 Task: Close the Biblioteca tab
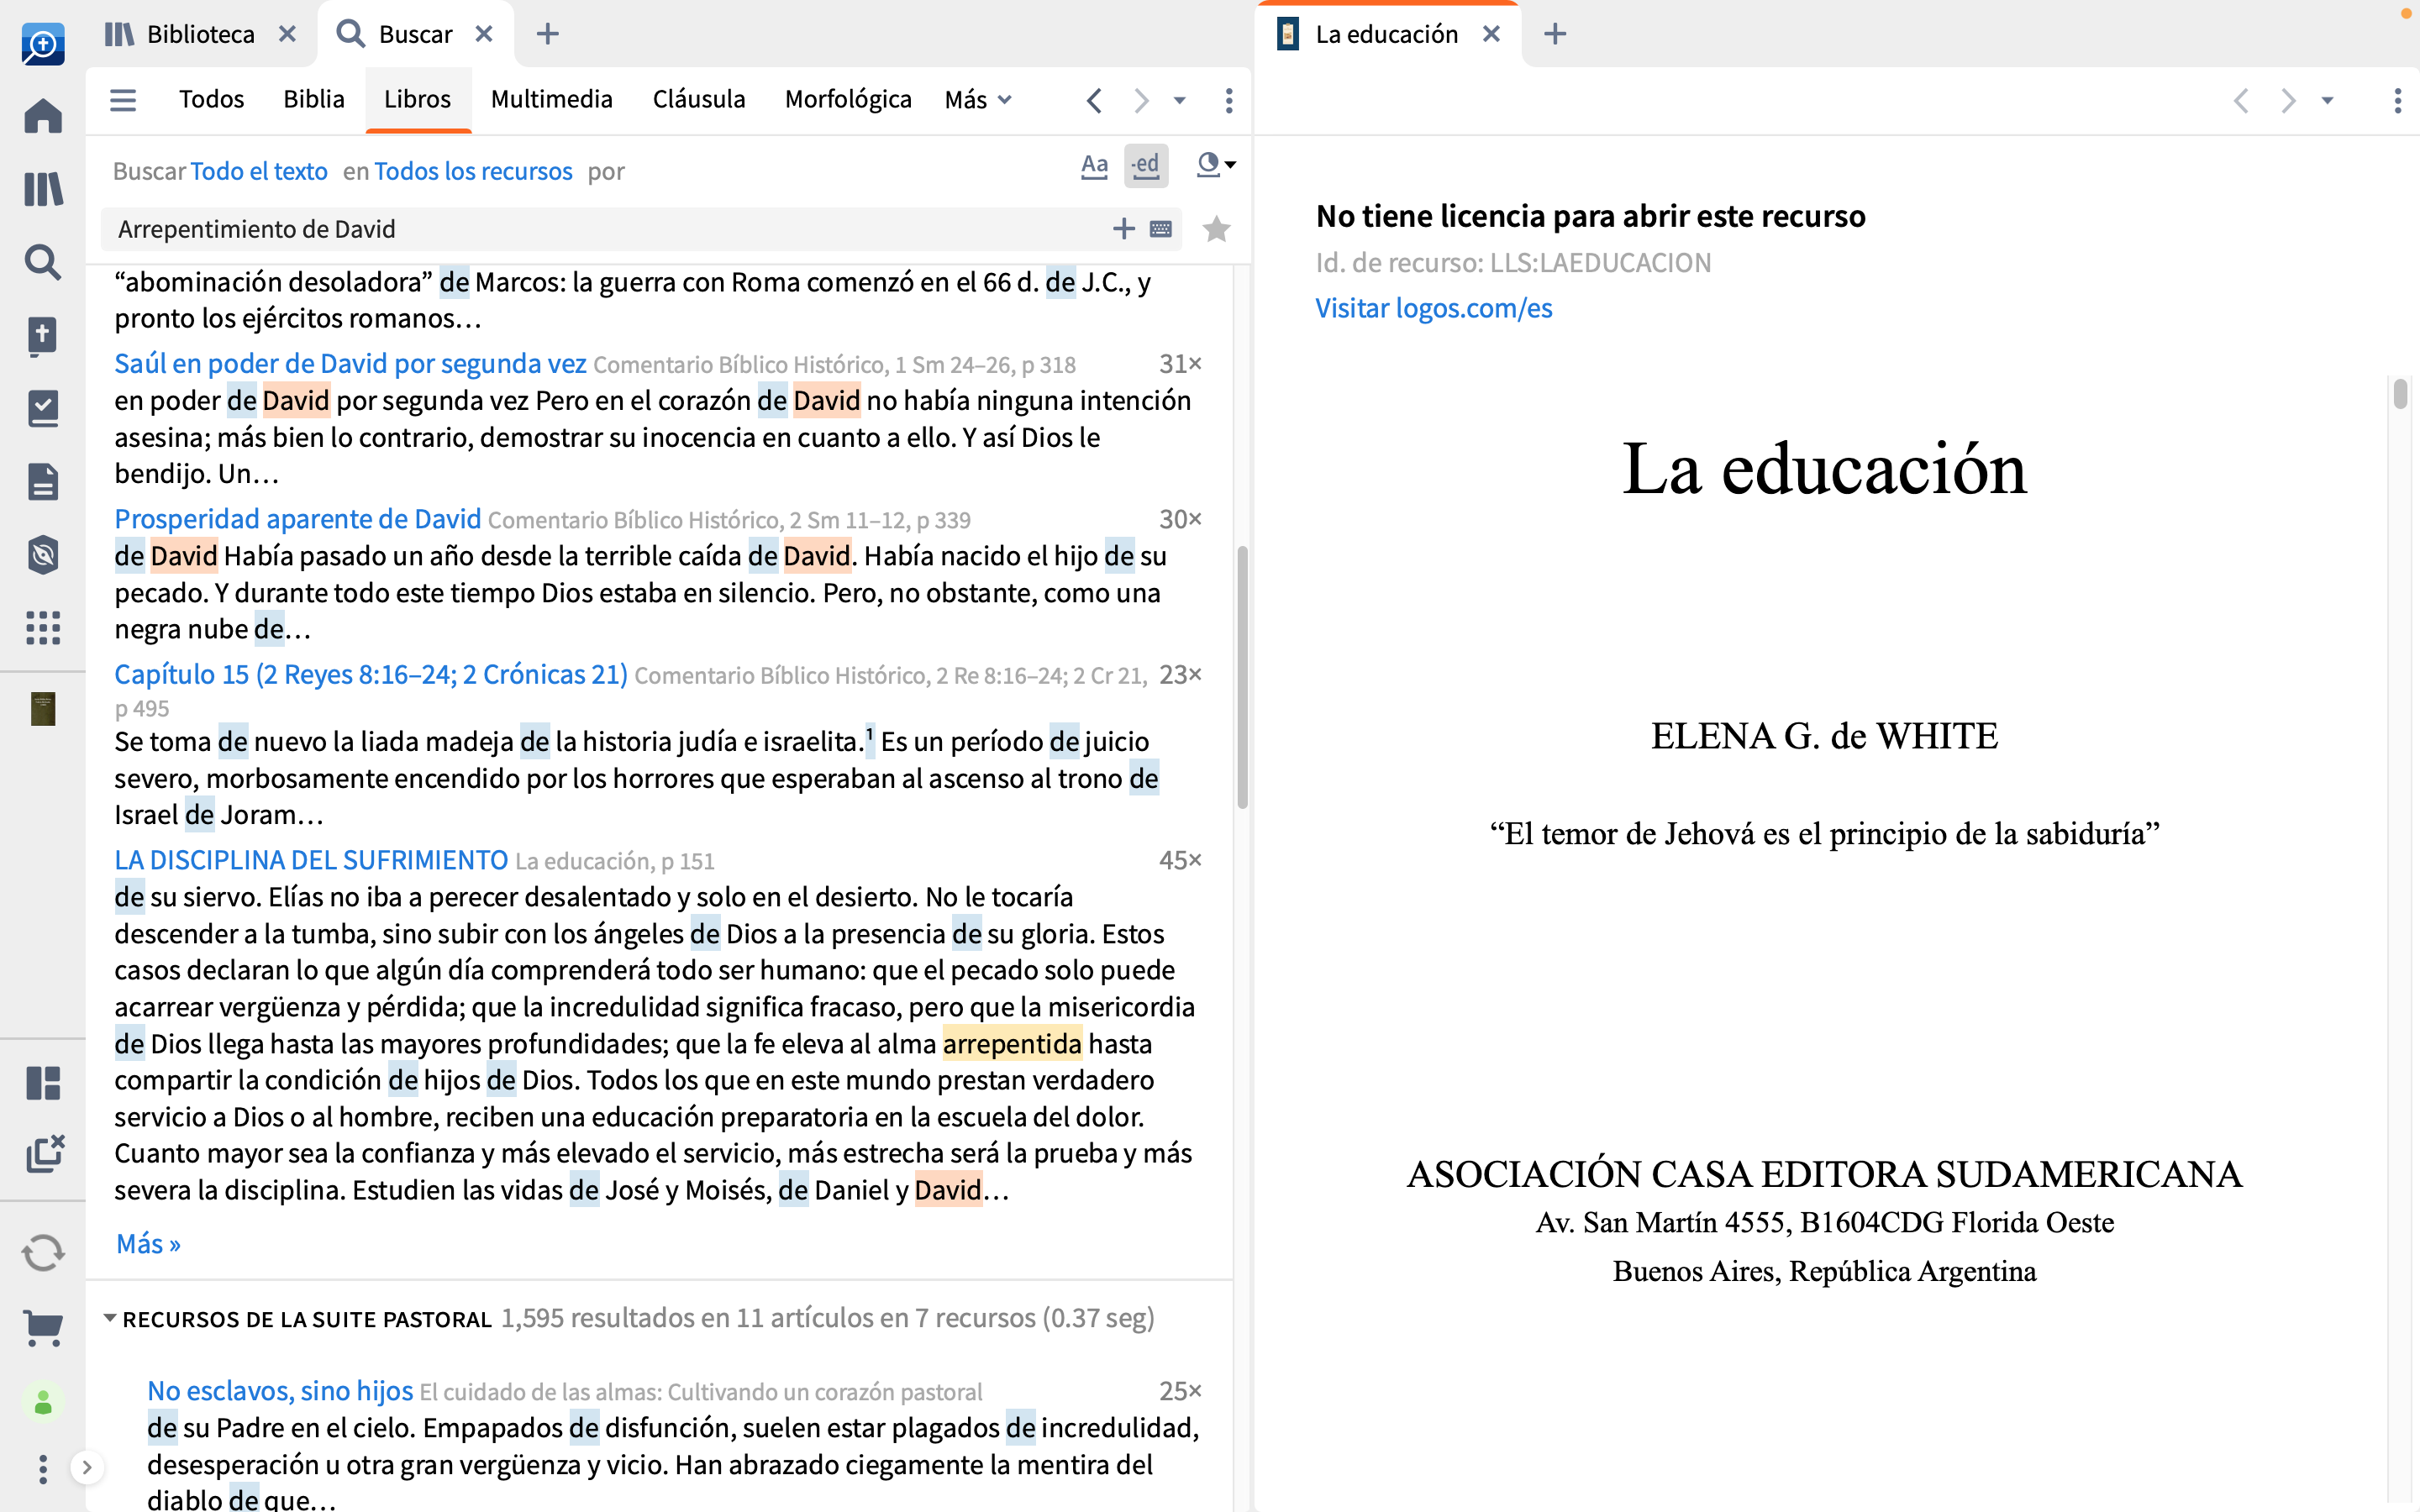tap(287, 34)
